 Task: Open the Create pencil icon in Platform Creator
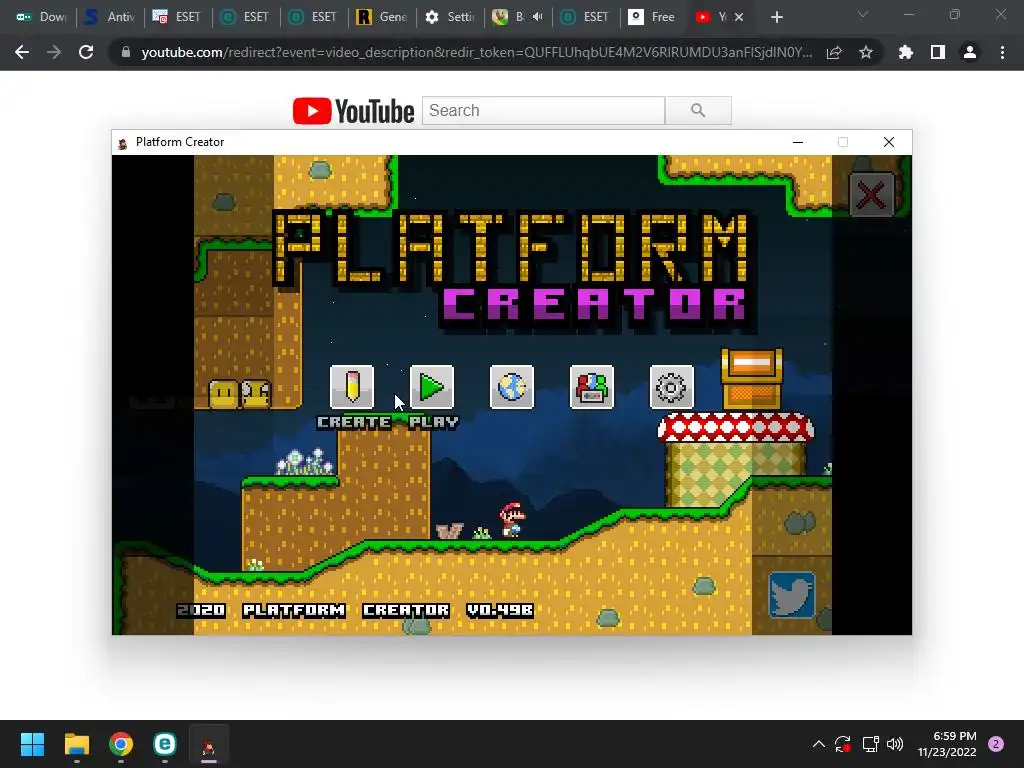(x=352, y=387)
